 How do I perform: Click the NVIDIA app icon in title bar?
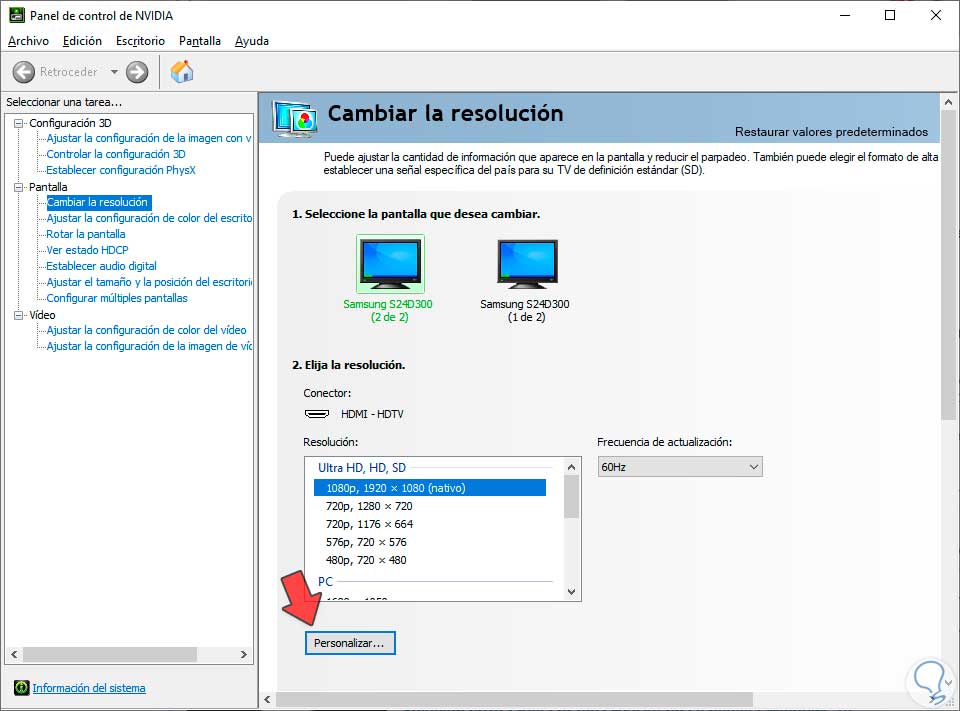[17, 15]
